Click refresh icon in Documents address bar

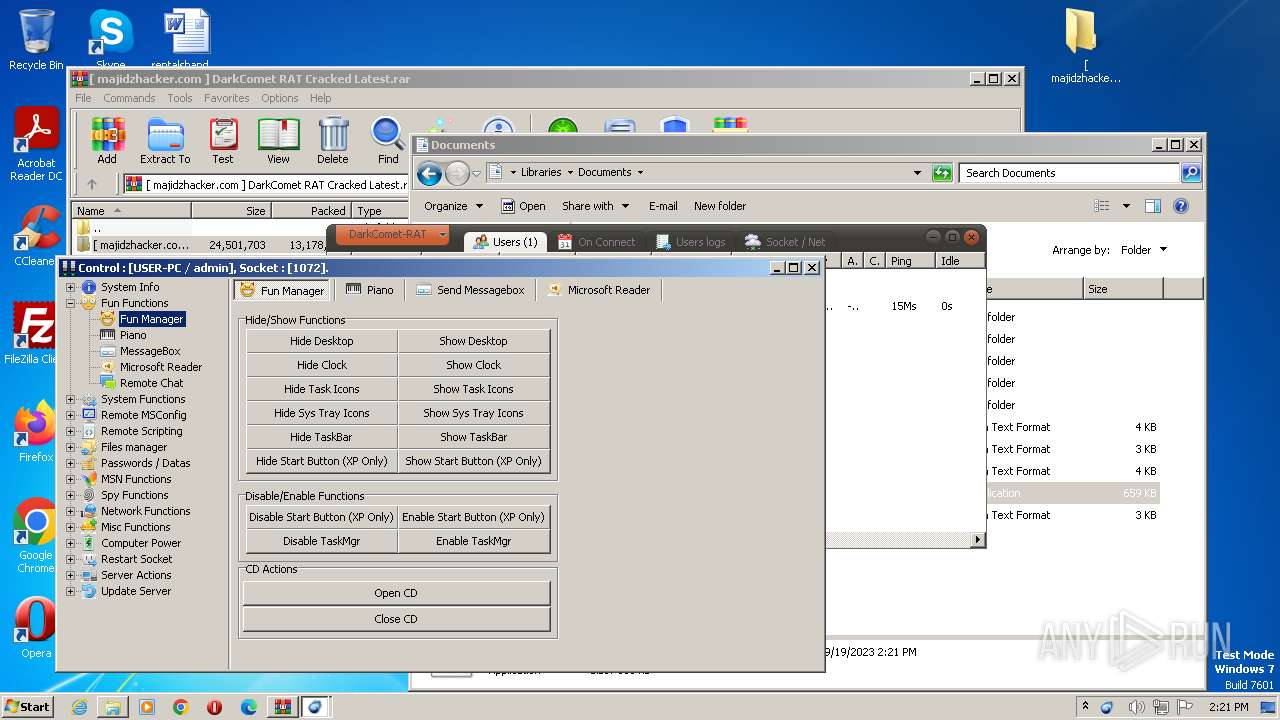pyautogui.click(x=942, y=173)
